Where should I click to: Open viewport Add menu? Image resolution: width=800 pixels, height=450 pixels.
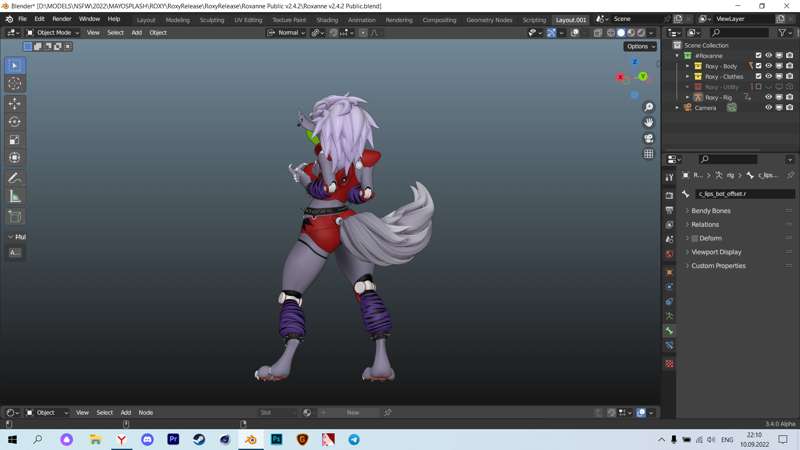(137, 33)
